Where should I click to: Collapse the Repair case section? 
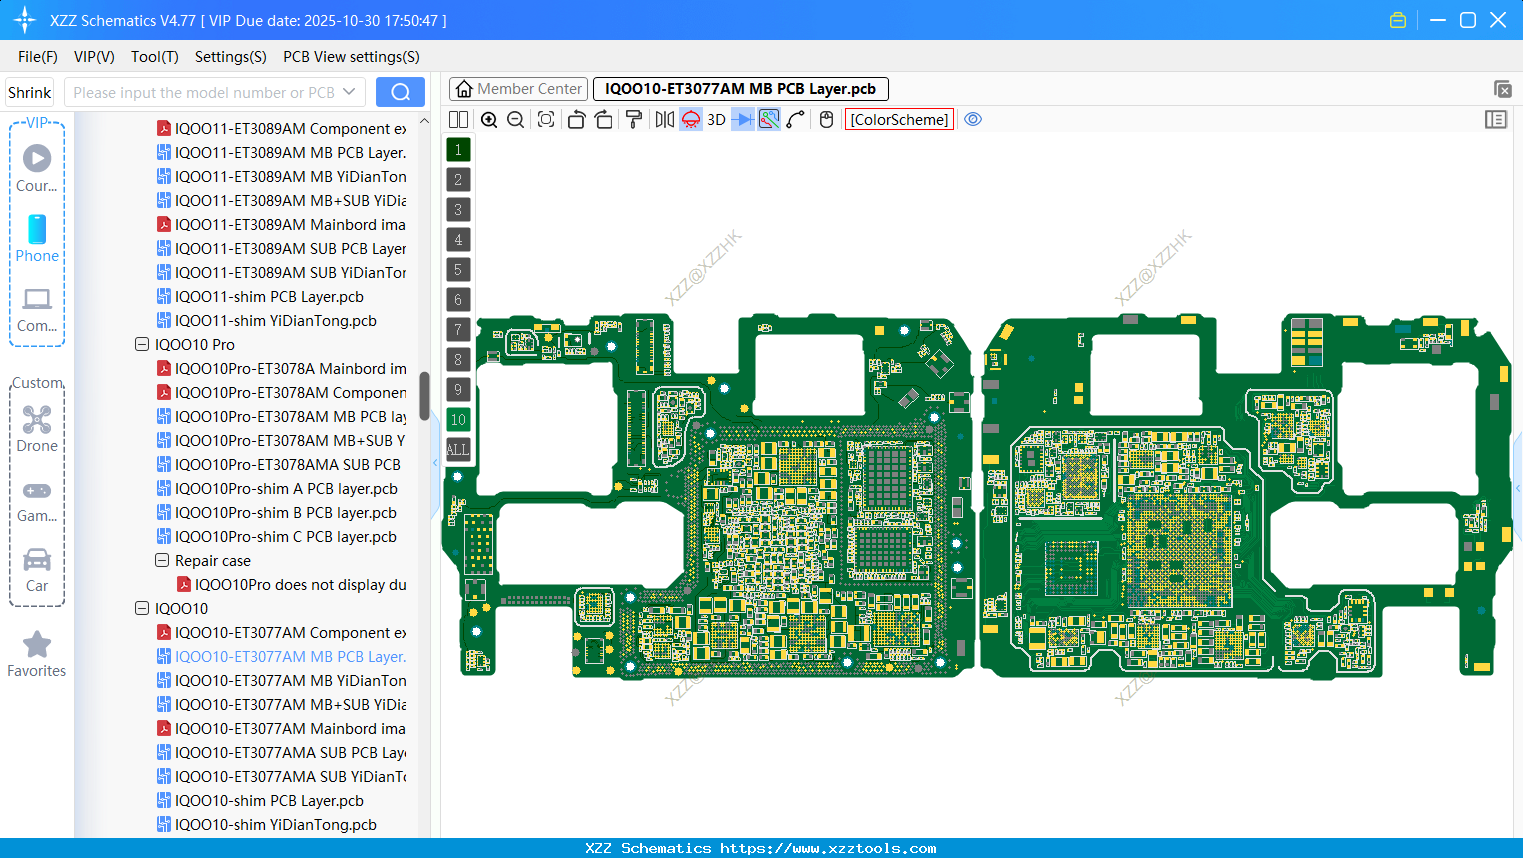pyautogui.click(x=160, y=560)
